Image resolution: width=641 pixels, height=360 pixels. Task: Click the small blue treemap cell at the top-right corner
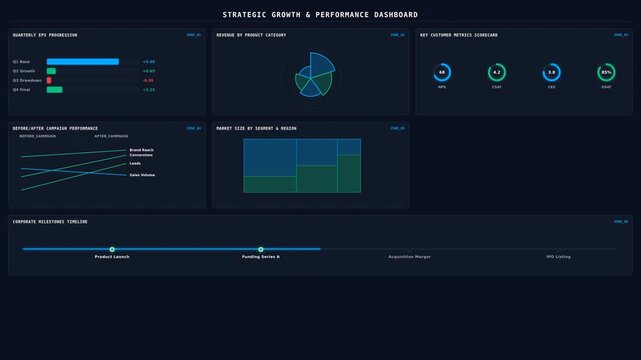coord(349,147)
